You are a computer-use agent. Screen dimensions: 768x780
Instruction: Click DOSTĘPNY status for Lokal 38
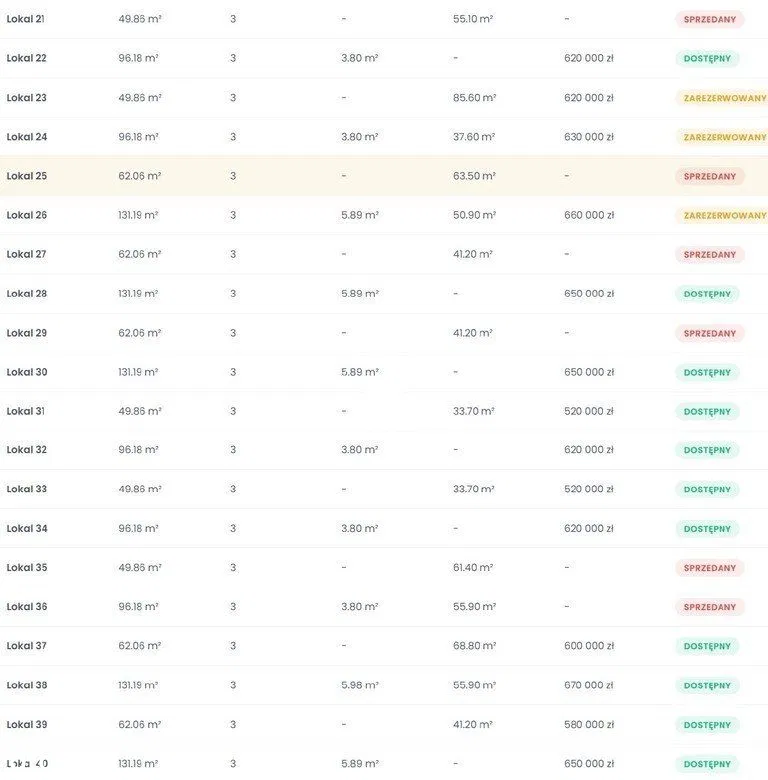pyautogui.click(x=707, y=686)
